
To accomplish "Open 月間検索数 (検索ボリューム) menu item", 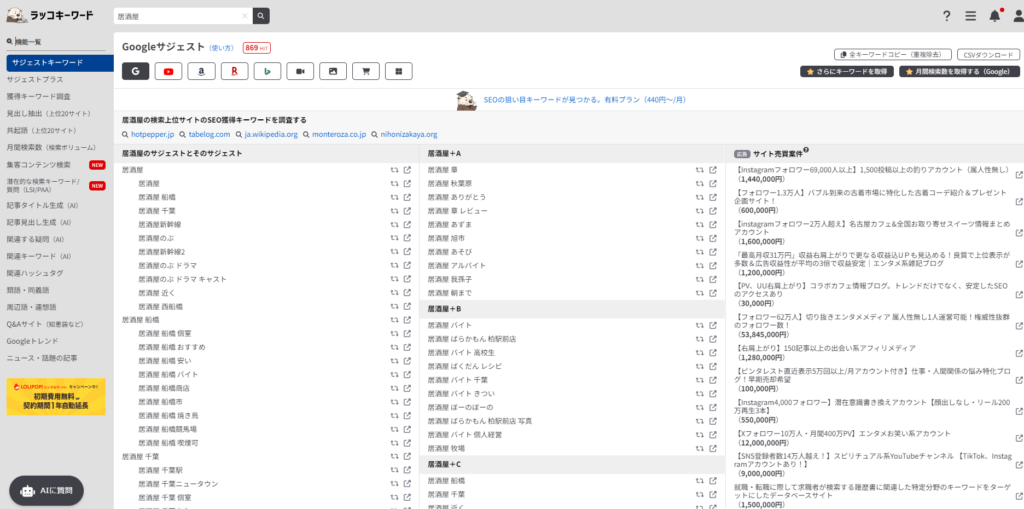I will click(x=51, y=148).
